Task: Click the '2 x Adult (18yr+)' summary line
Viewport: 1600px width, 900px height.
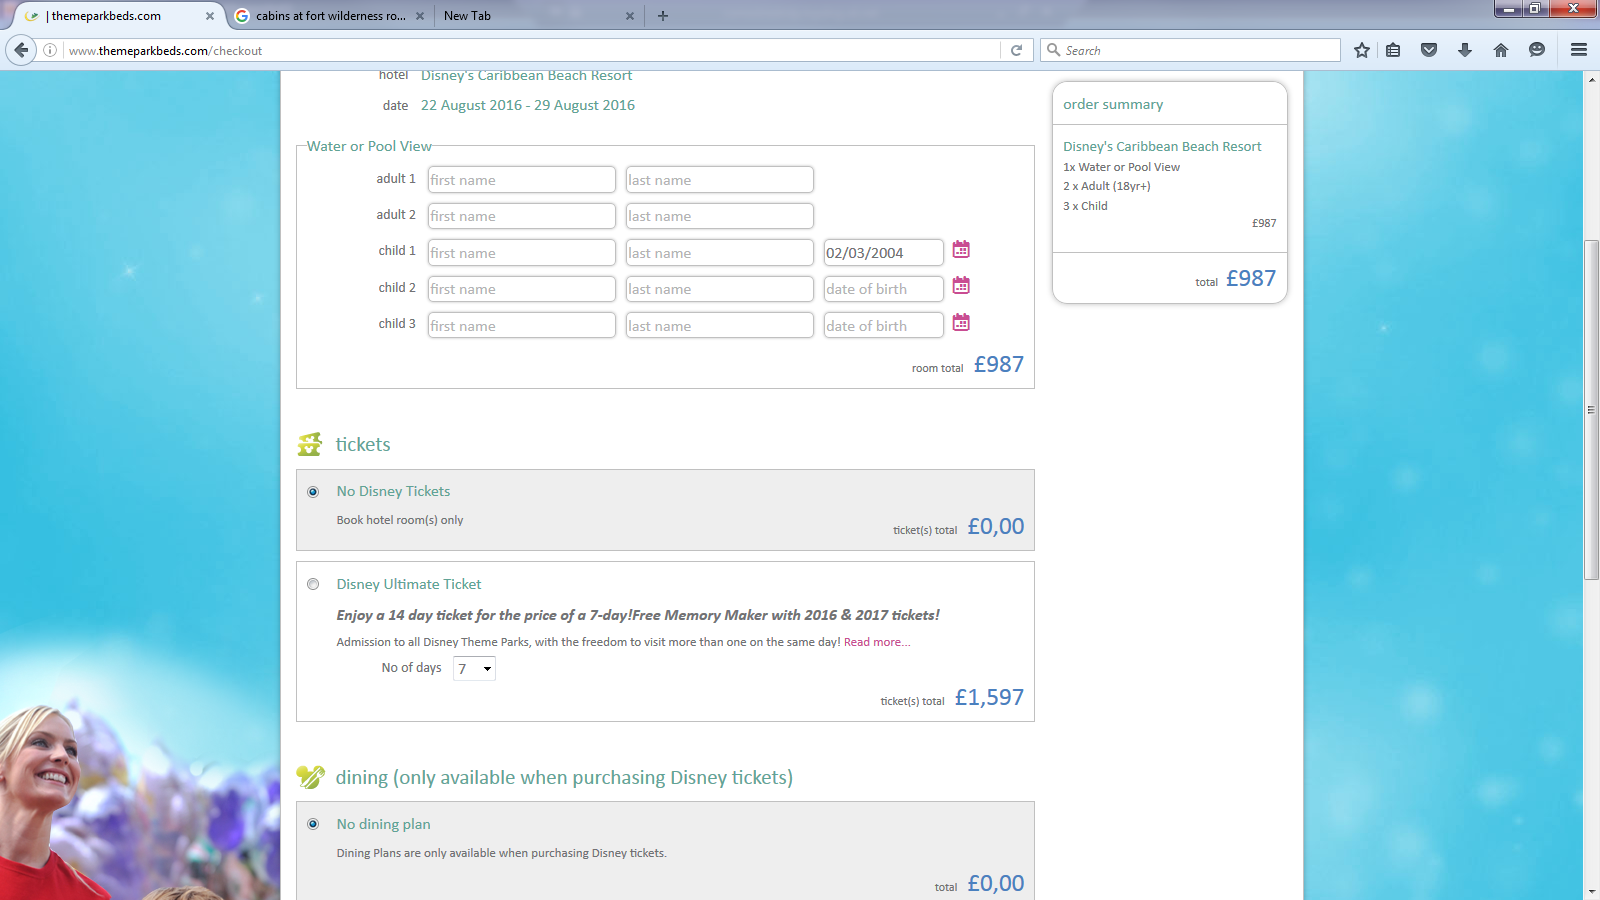Action: [x=1106, y=186]
